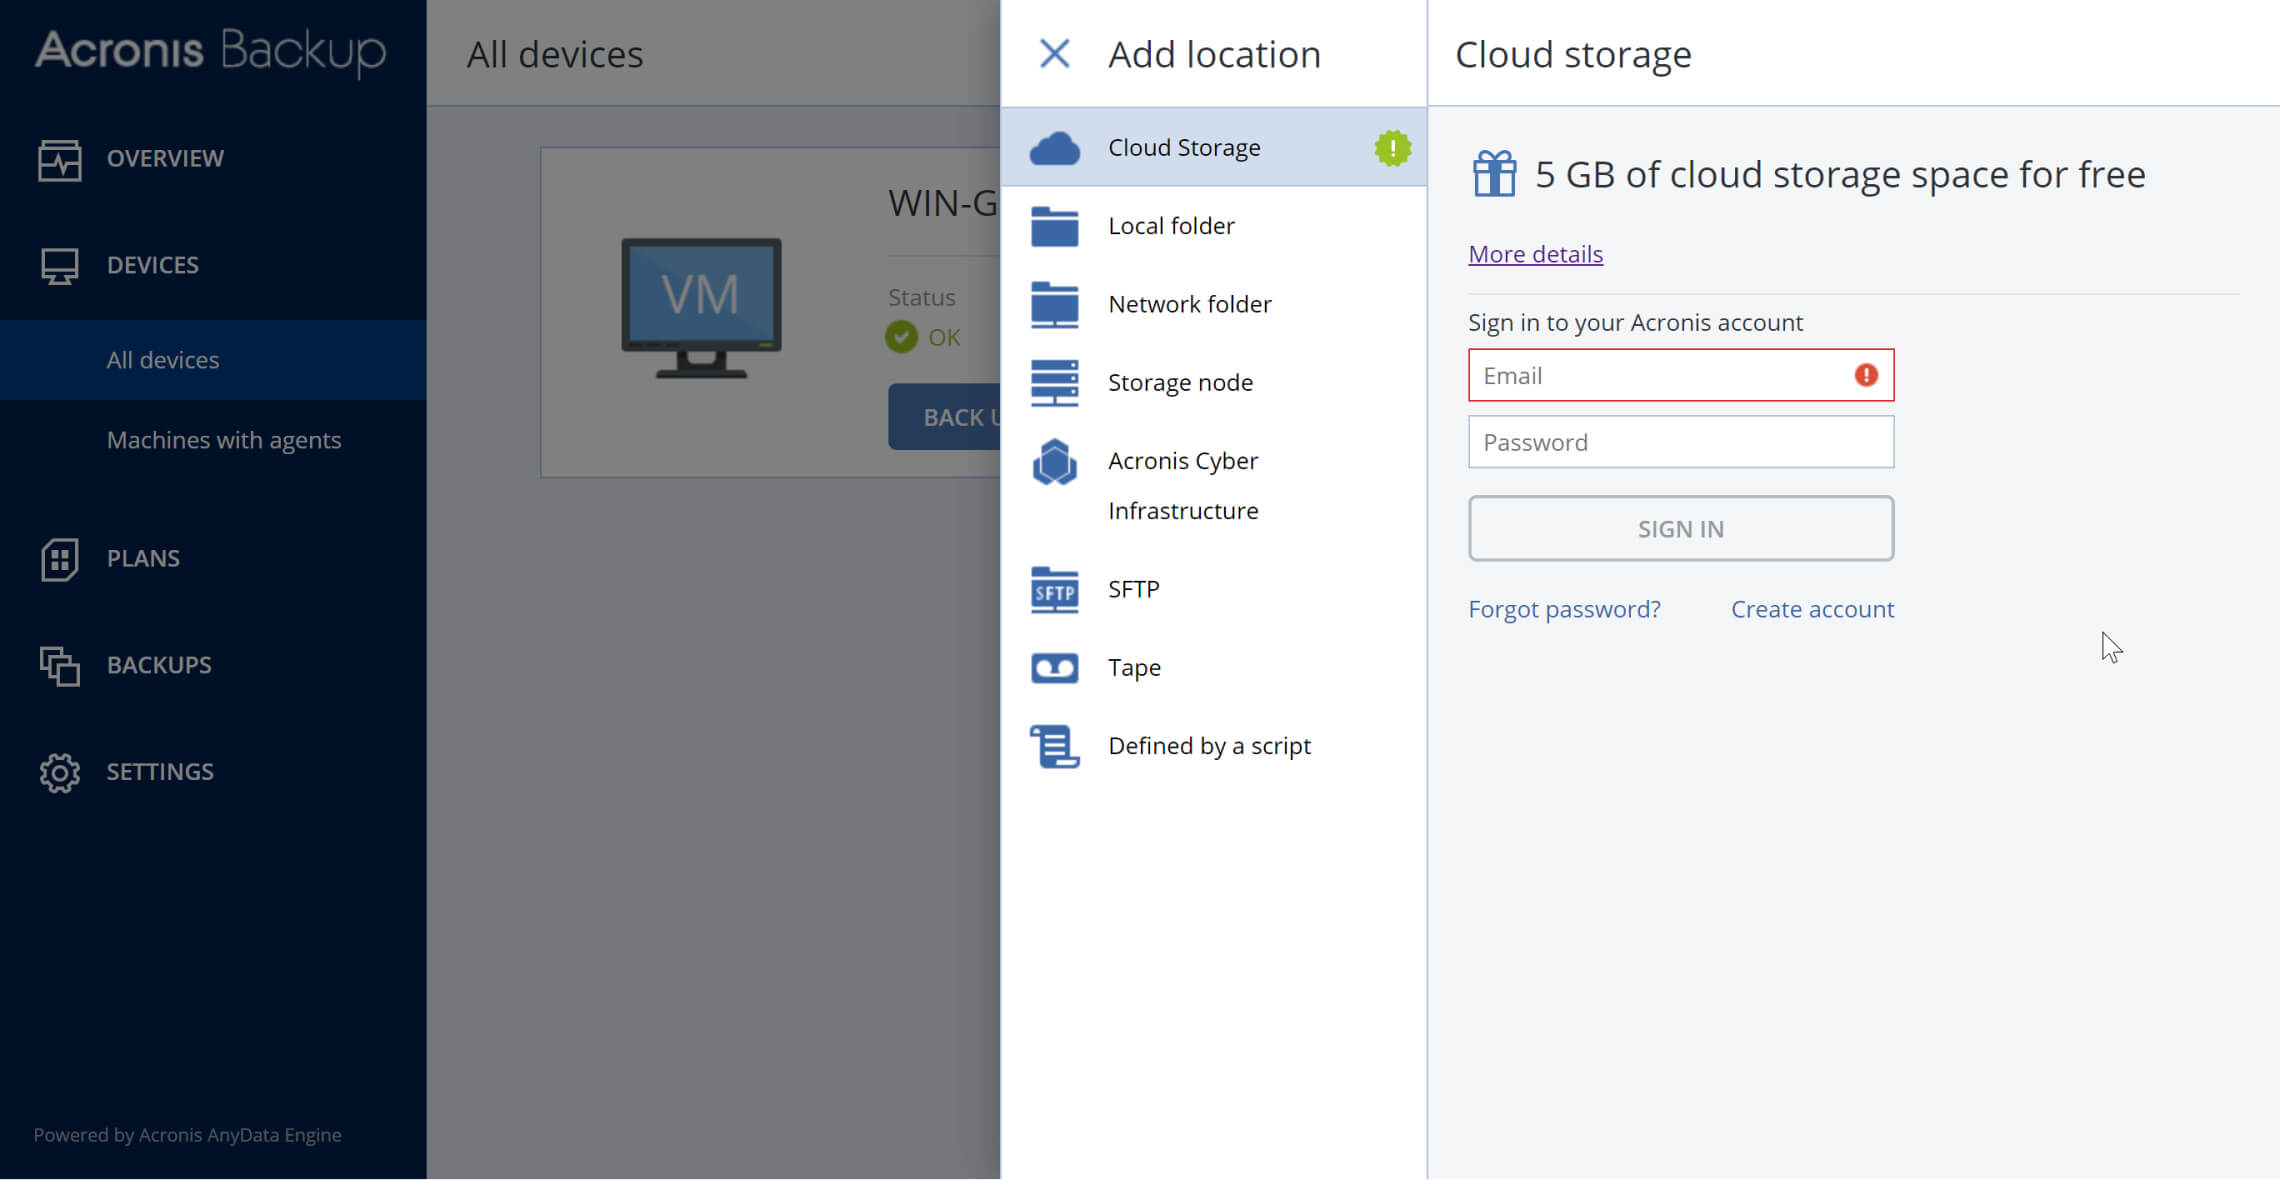Screen dimensions: 2280x1180
Task: Pick the Tape location icon
Action: point(1054,668)
